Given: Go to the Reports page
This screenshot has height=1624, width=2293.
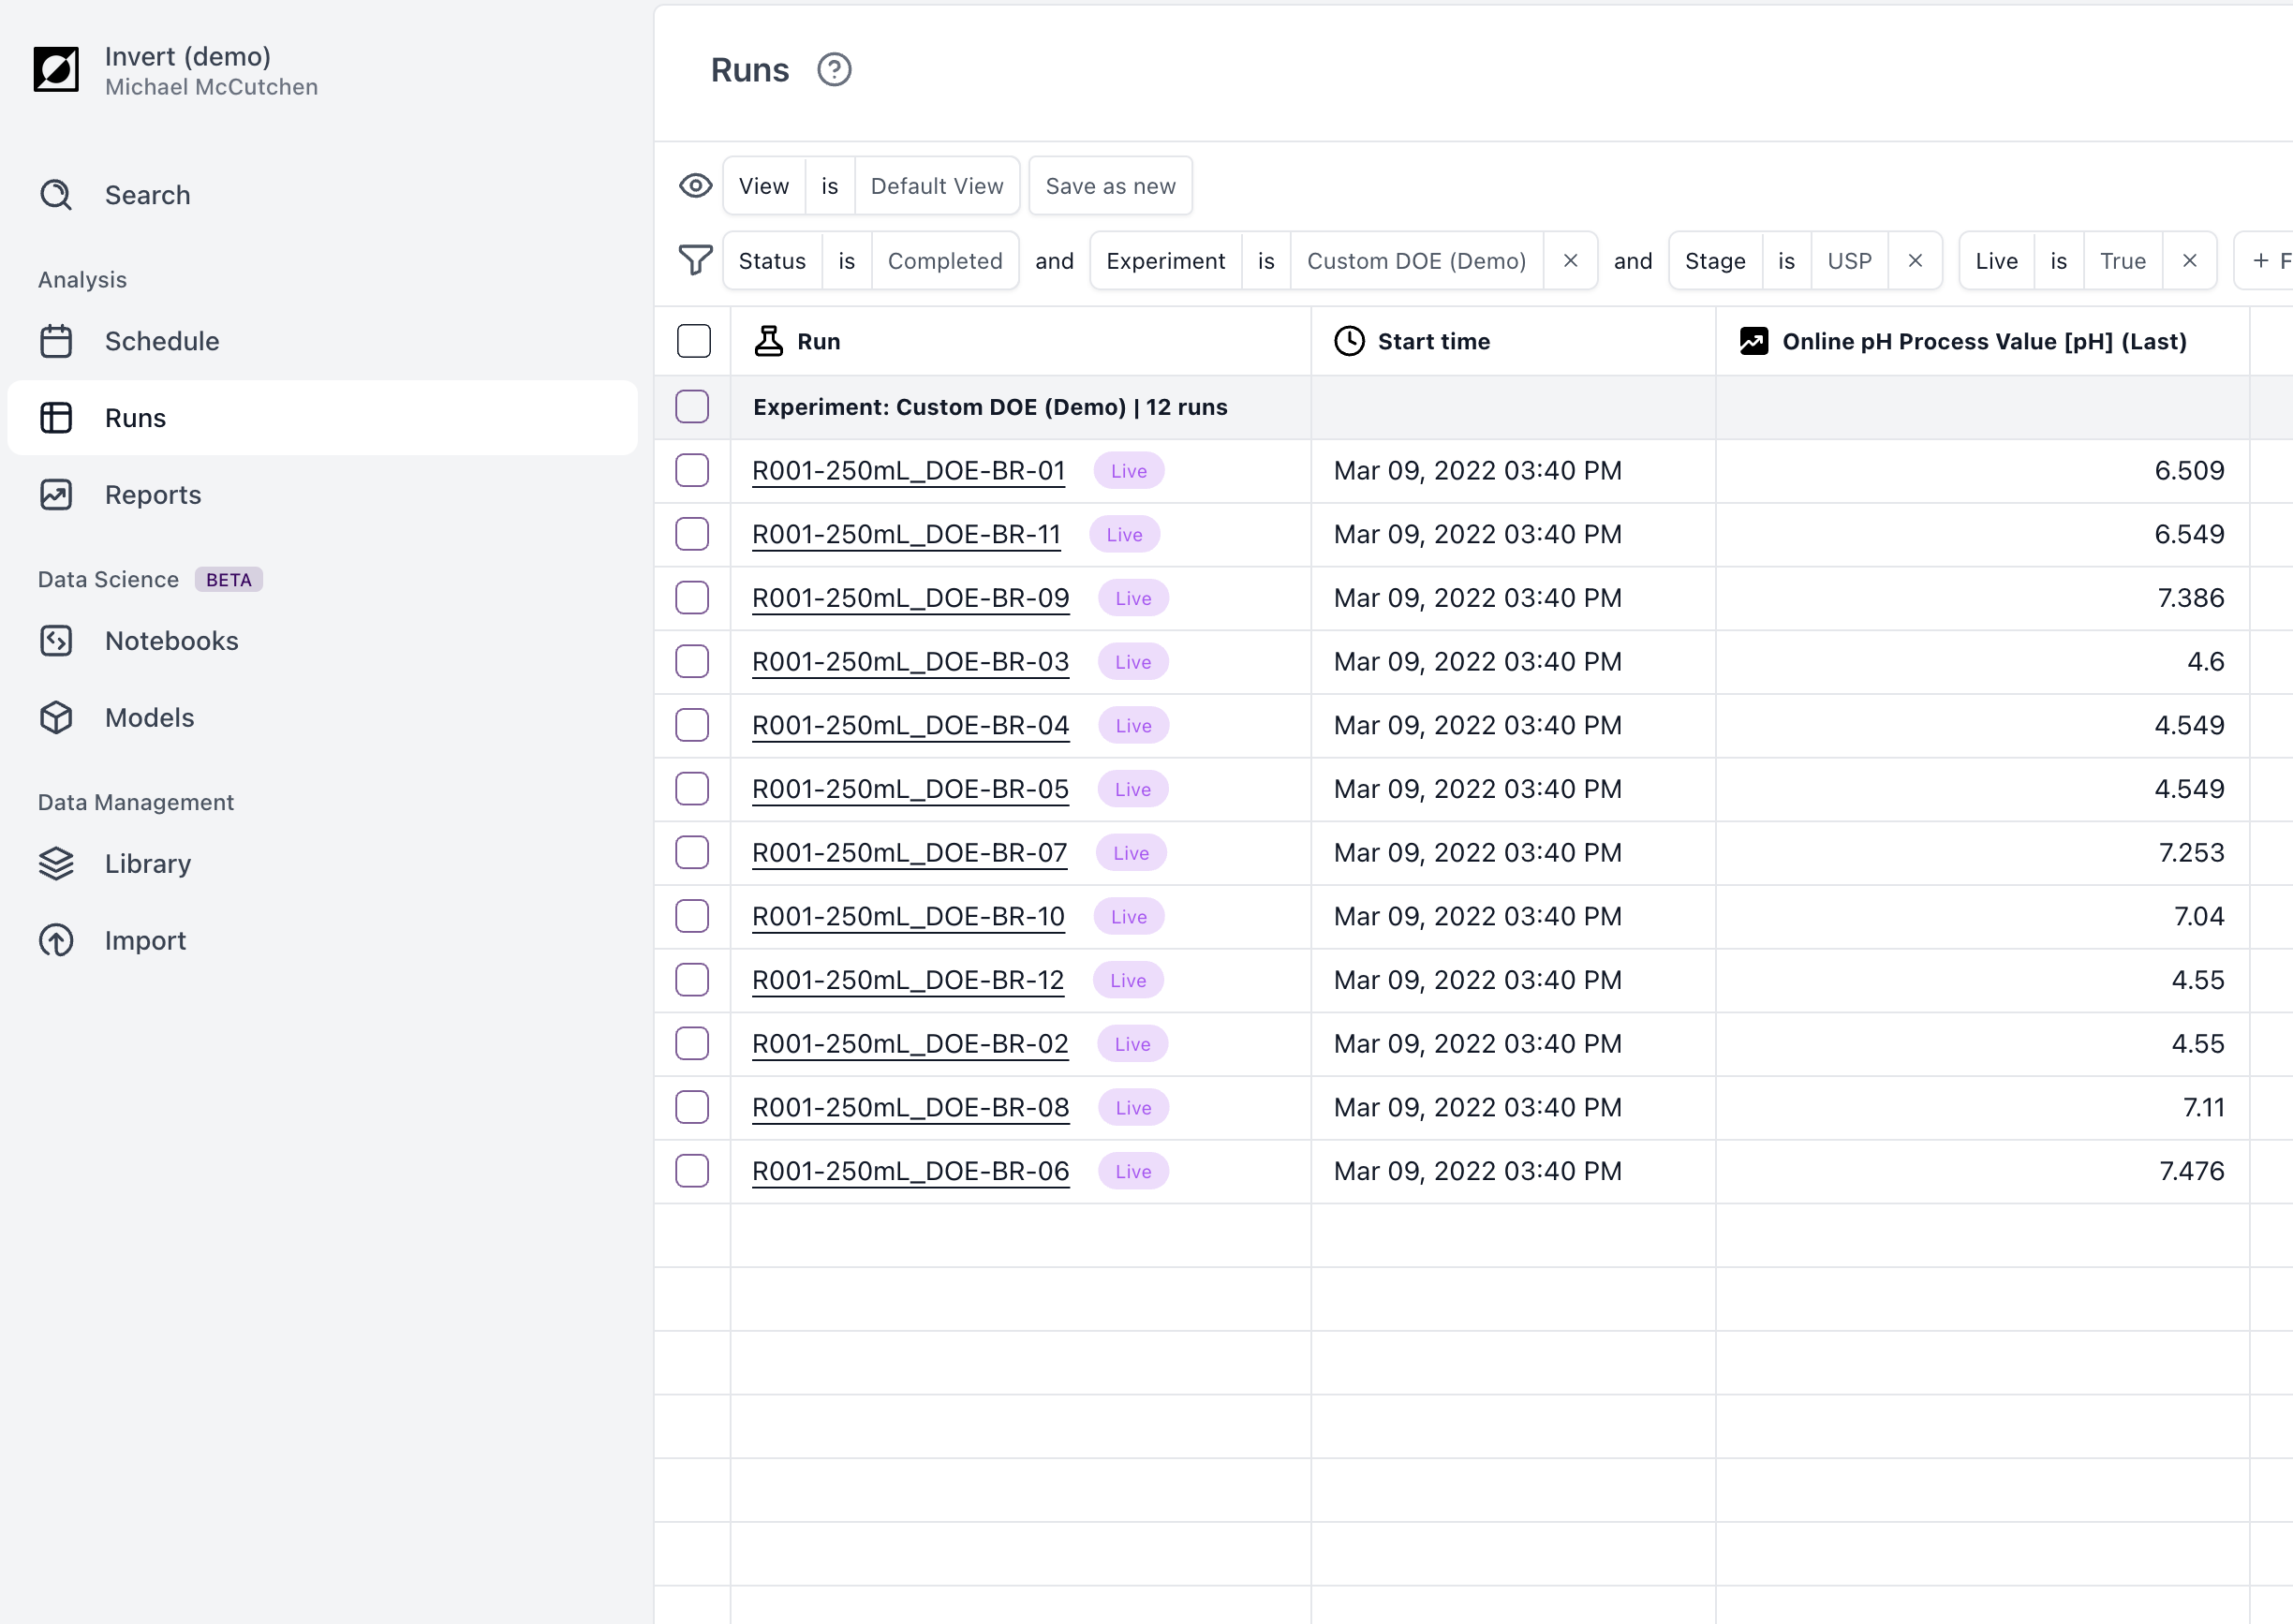Looking at the screenshot, I should 153,495.
